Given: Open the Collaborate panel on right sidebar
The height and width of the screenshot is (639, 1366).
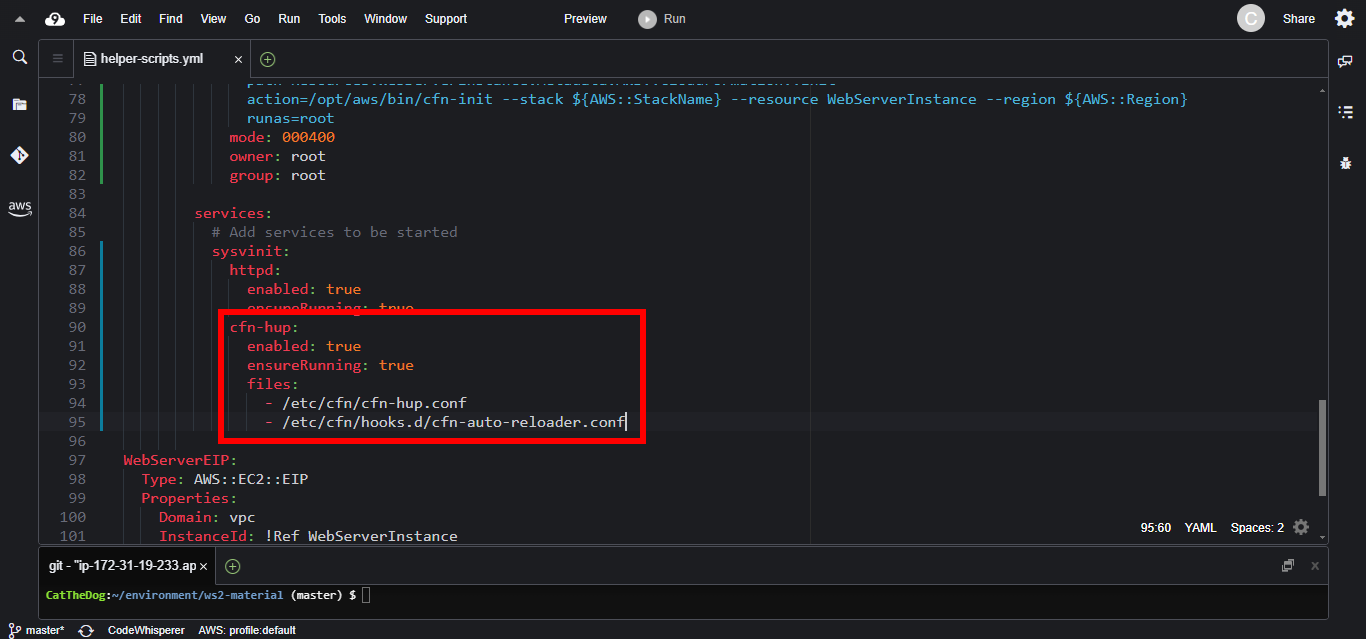Looking at the screenshot, I should (1345, 62).
